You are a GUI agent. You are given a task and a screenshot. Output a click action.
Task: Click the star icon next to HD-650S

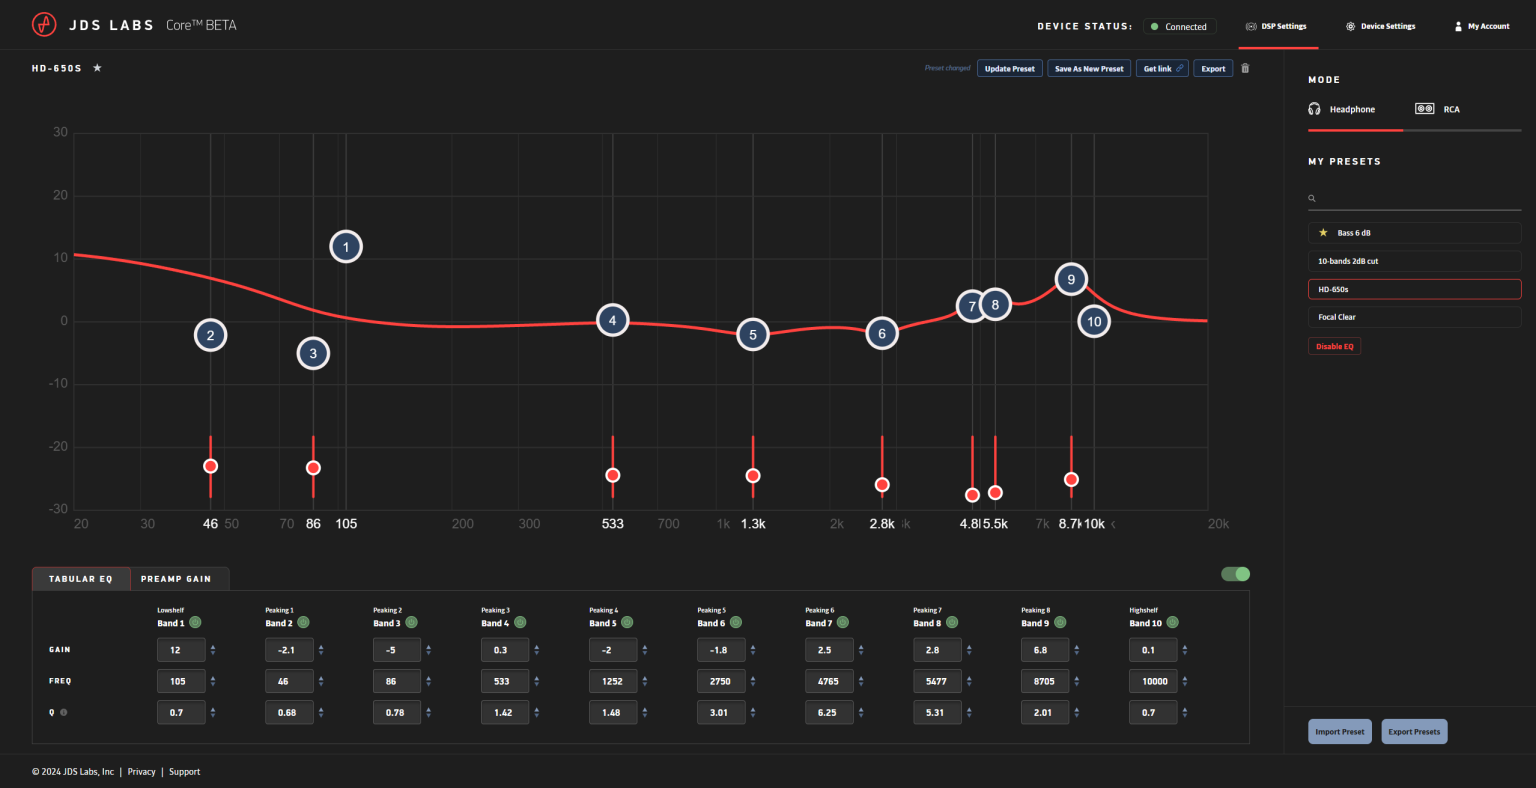(x=96, y=68)
